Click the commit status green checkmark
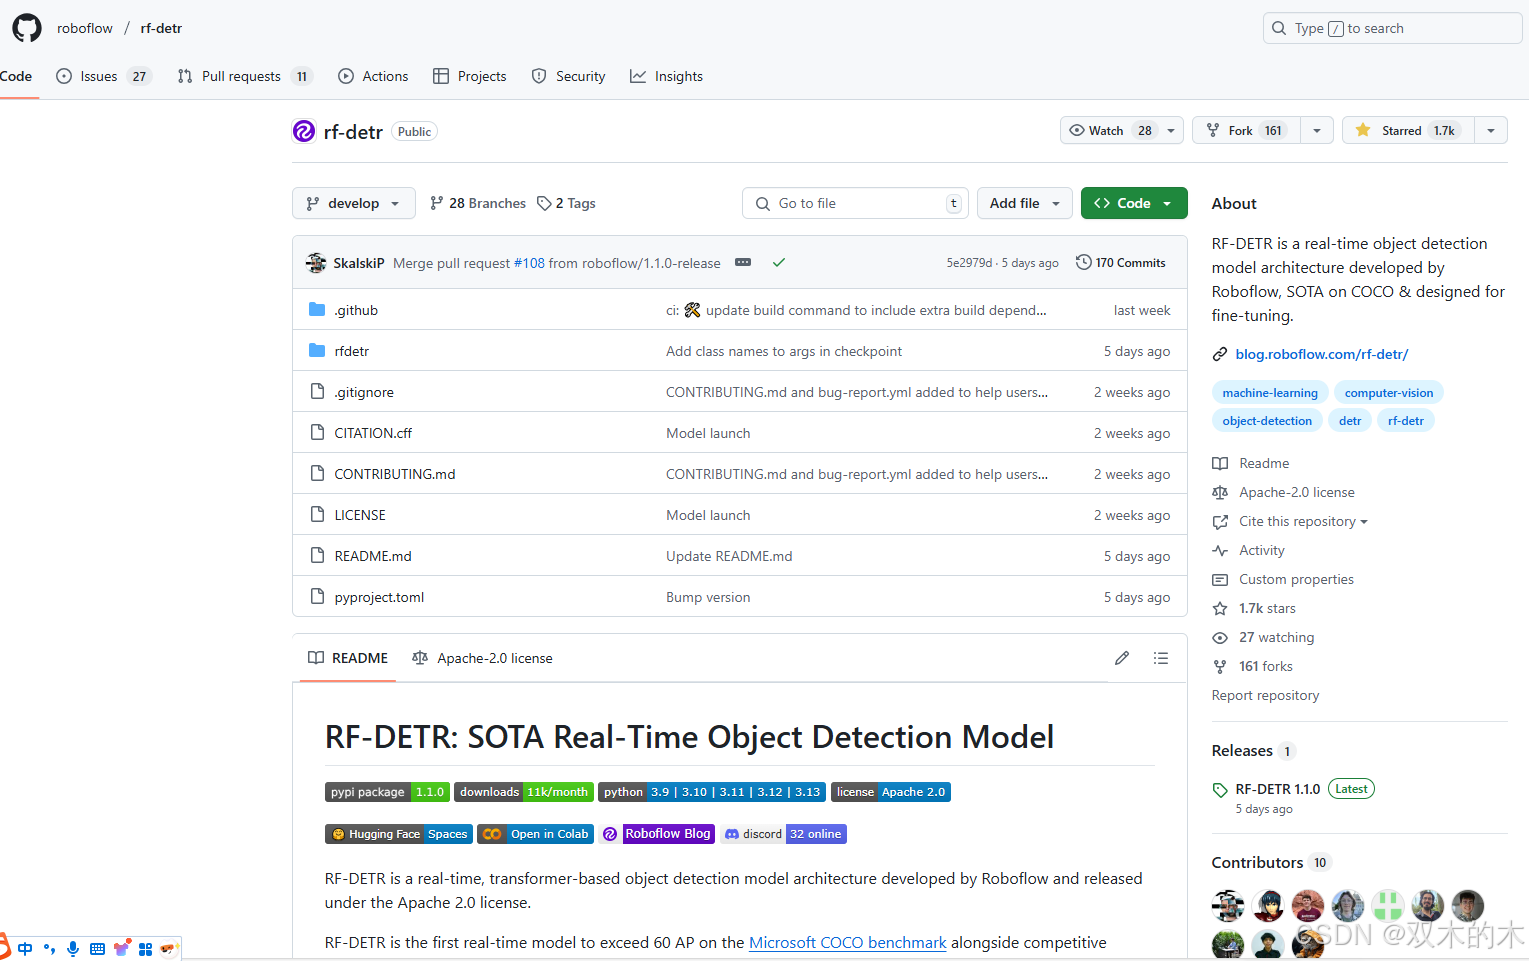Screen dimensions: 1529x961 [x=779, y=263]
